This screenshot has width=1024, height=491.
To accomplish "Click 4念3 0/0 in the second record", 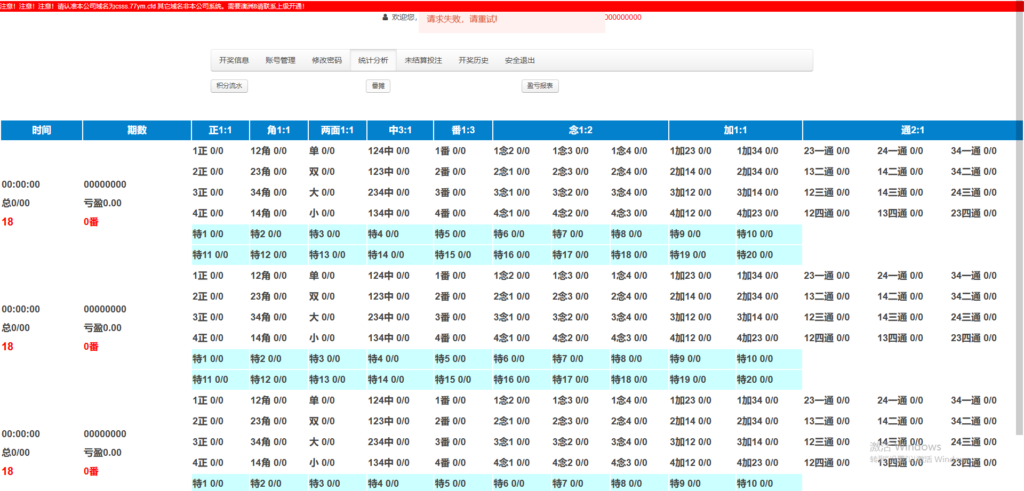I will (x=630, y=338).
